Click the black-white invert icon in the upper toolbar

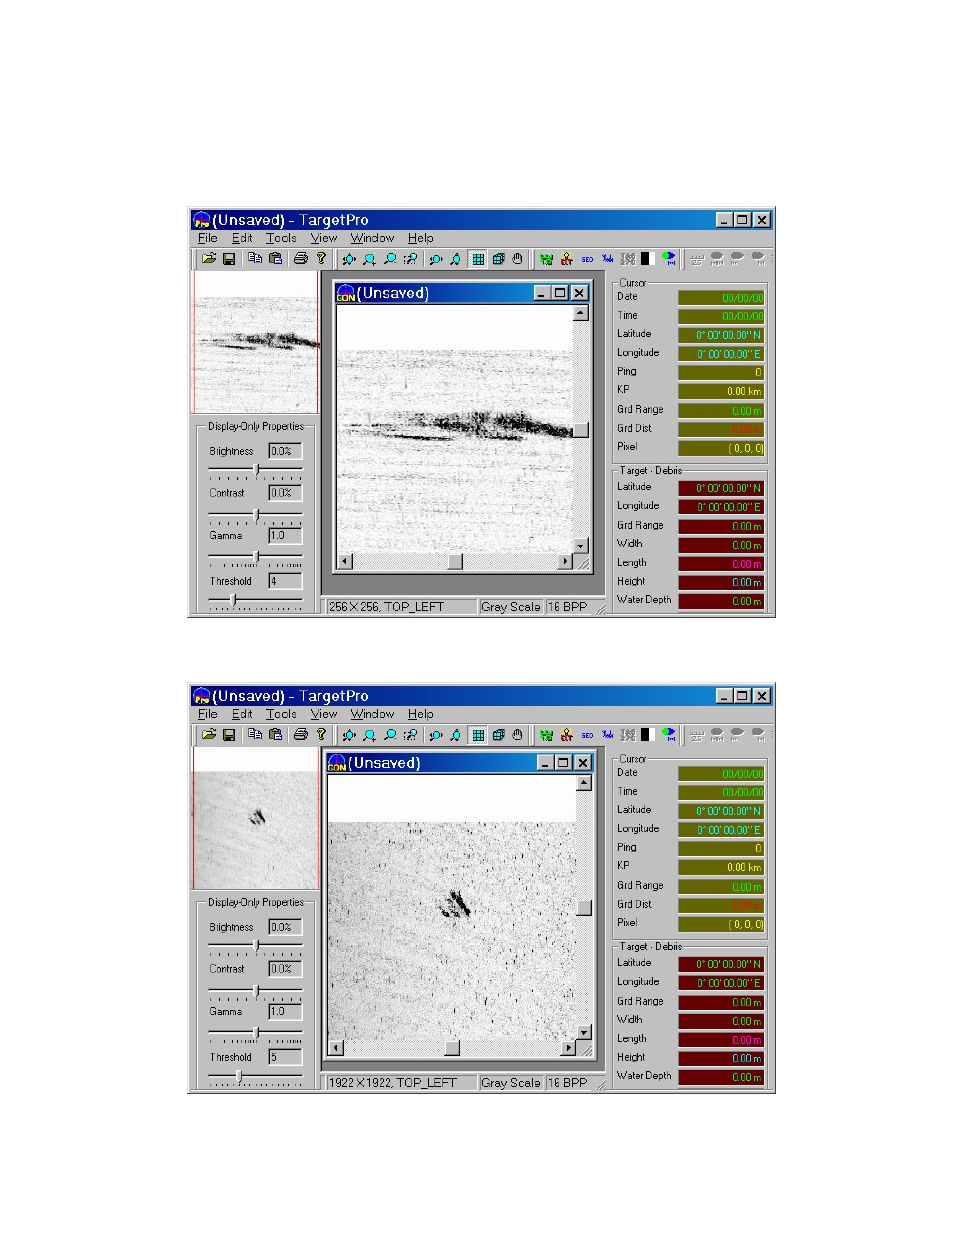(646, 259)
